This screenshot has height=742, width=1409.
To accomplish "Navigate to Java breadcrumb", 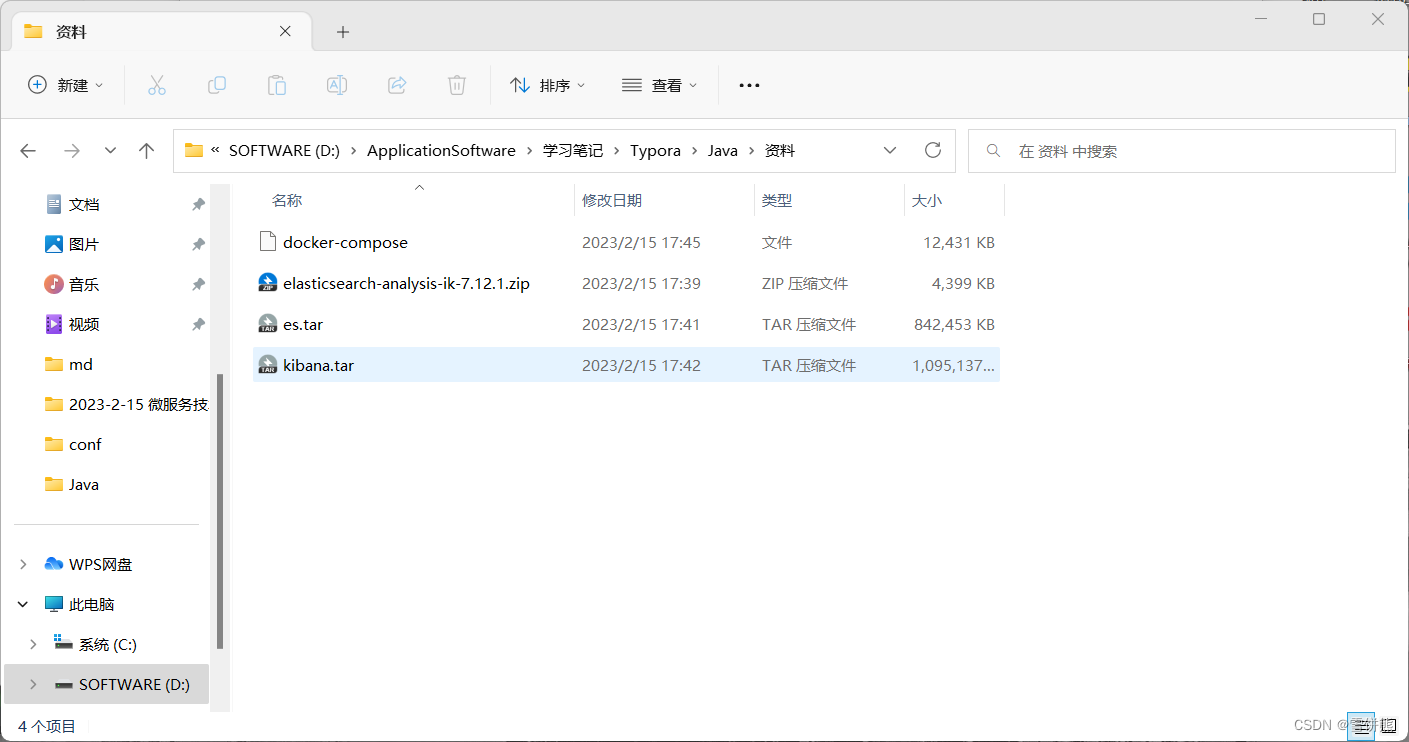I will tap(723, 151).
